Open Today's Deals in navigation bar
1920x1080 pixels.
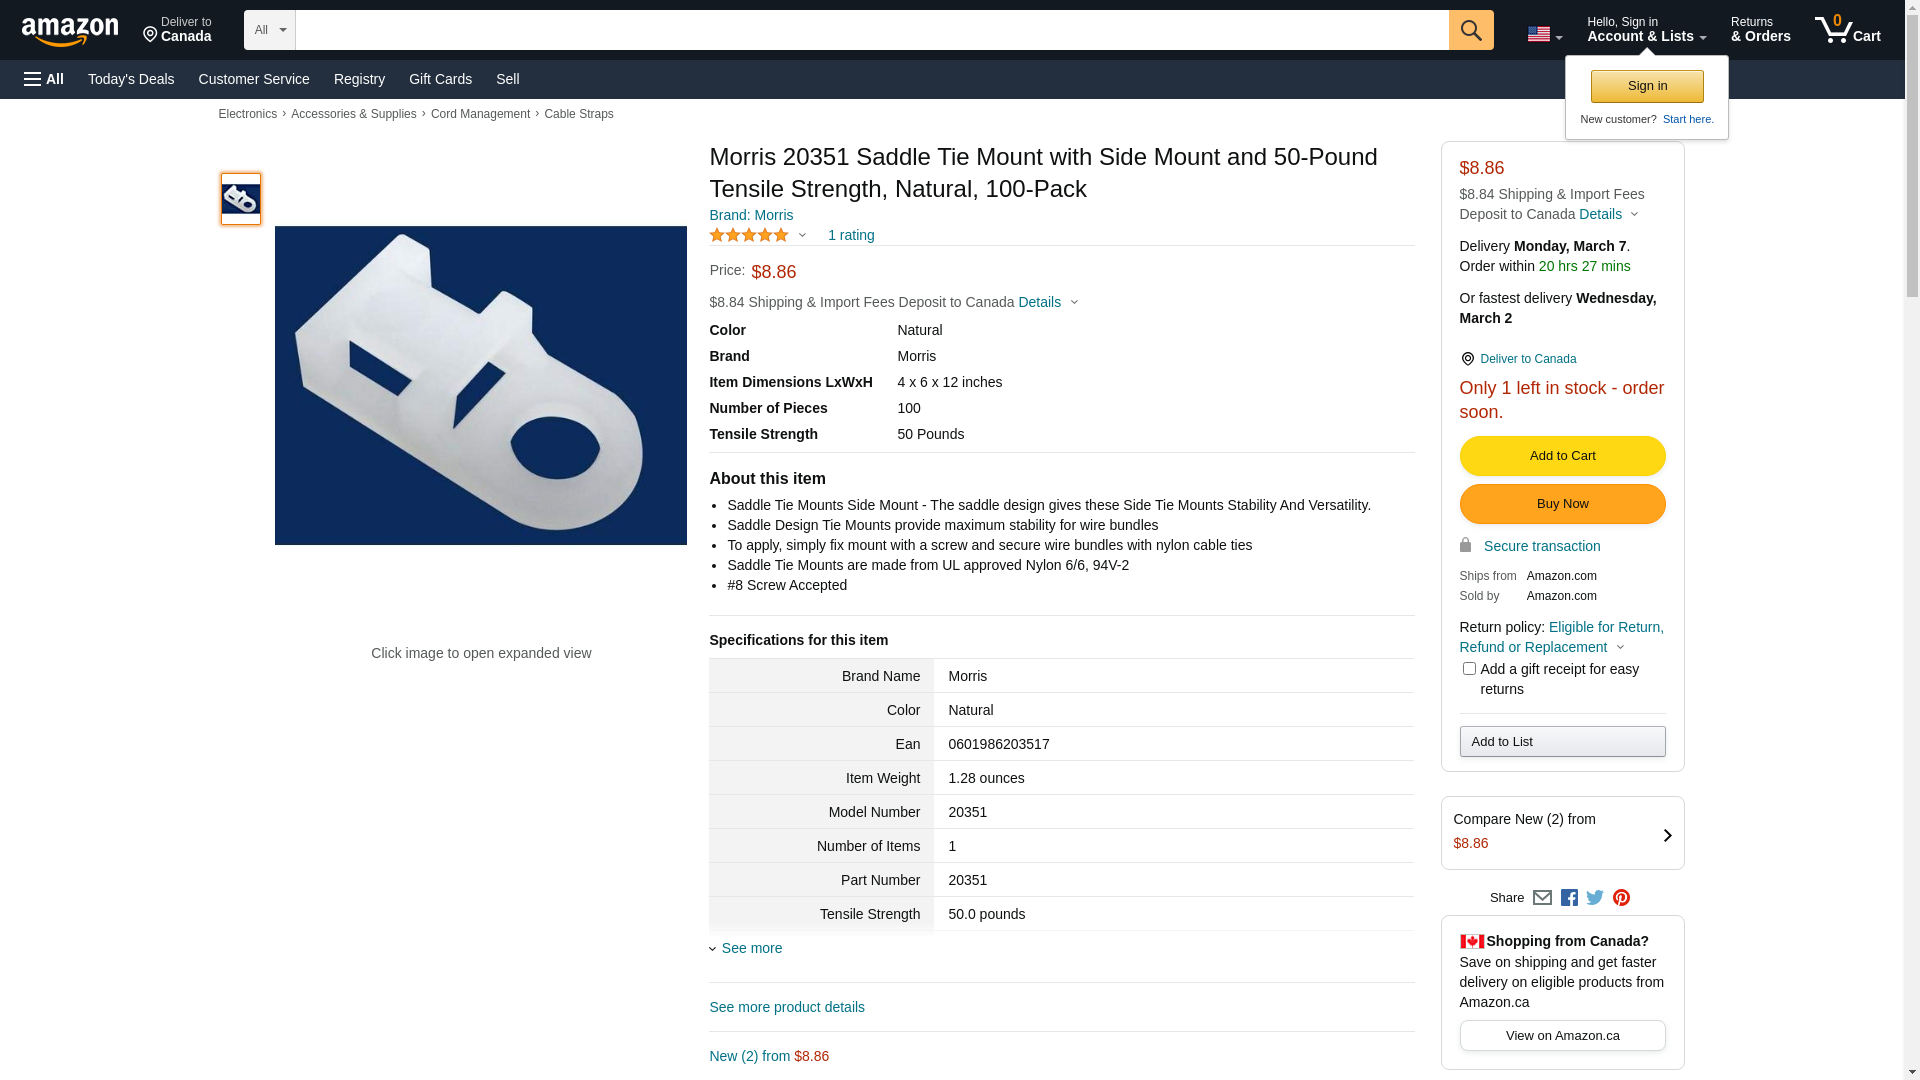[x=131, y=79]
